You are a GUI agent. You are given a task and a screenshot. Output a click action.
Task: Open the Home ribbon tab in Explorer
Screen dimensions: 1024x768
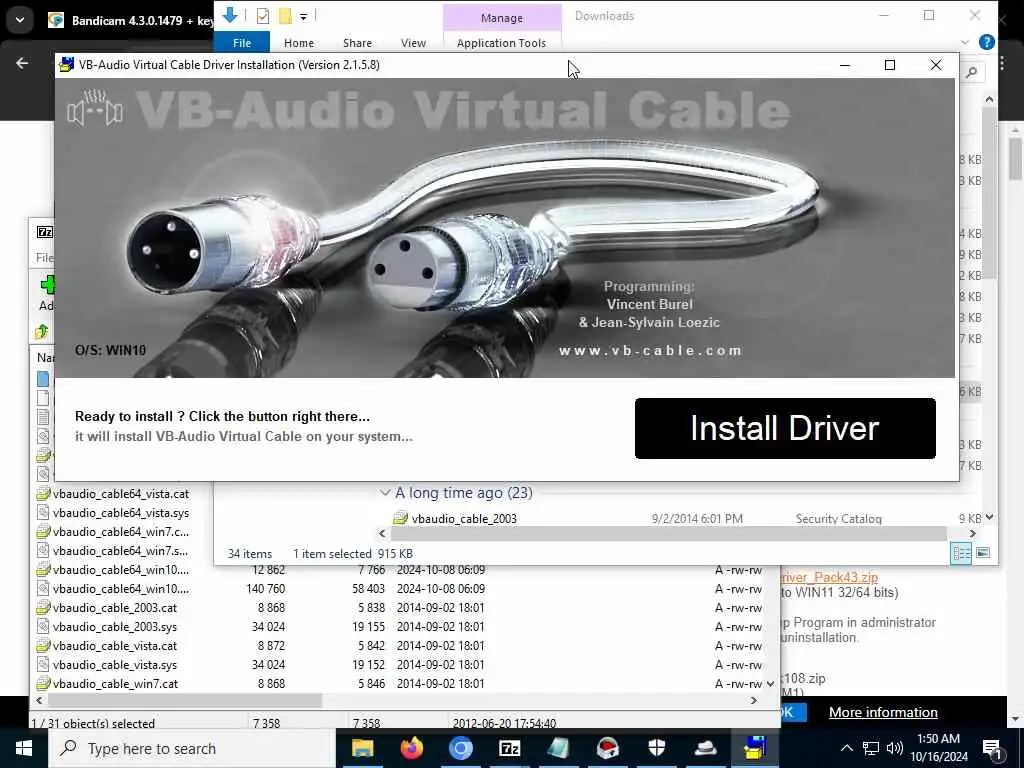[x=299, y=42]
